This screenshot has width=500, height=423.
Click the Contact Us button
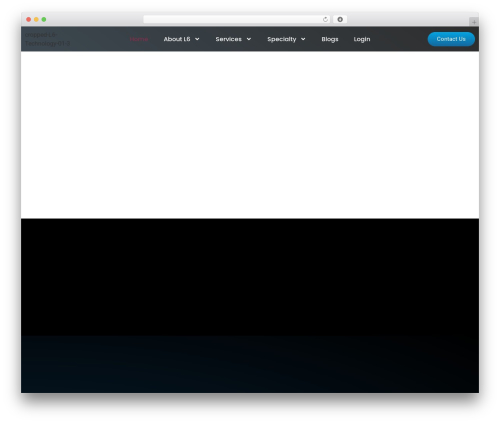(451, 39)
